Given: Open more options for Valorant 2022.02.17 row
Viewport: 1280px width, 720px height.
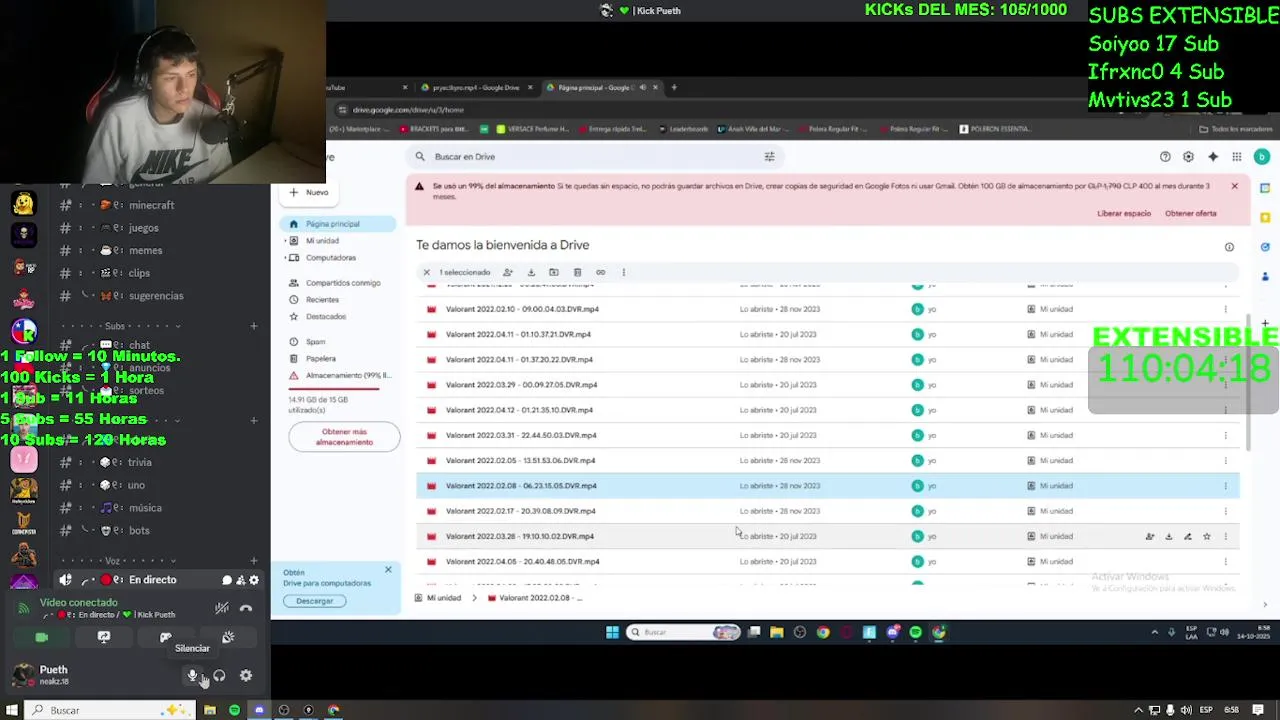Looking at the screenshot, I should [1225, 511].
